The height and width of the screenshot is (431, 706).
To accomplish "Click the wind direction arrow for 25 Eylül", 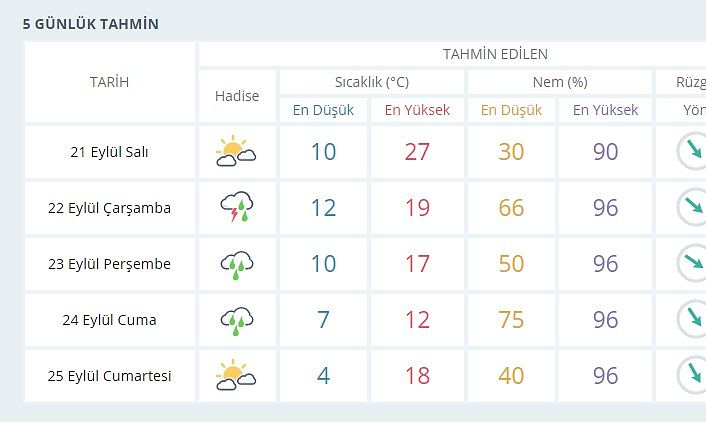I will pyautogui.click(x=691, y=376).
